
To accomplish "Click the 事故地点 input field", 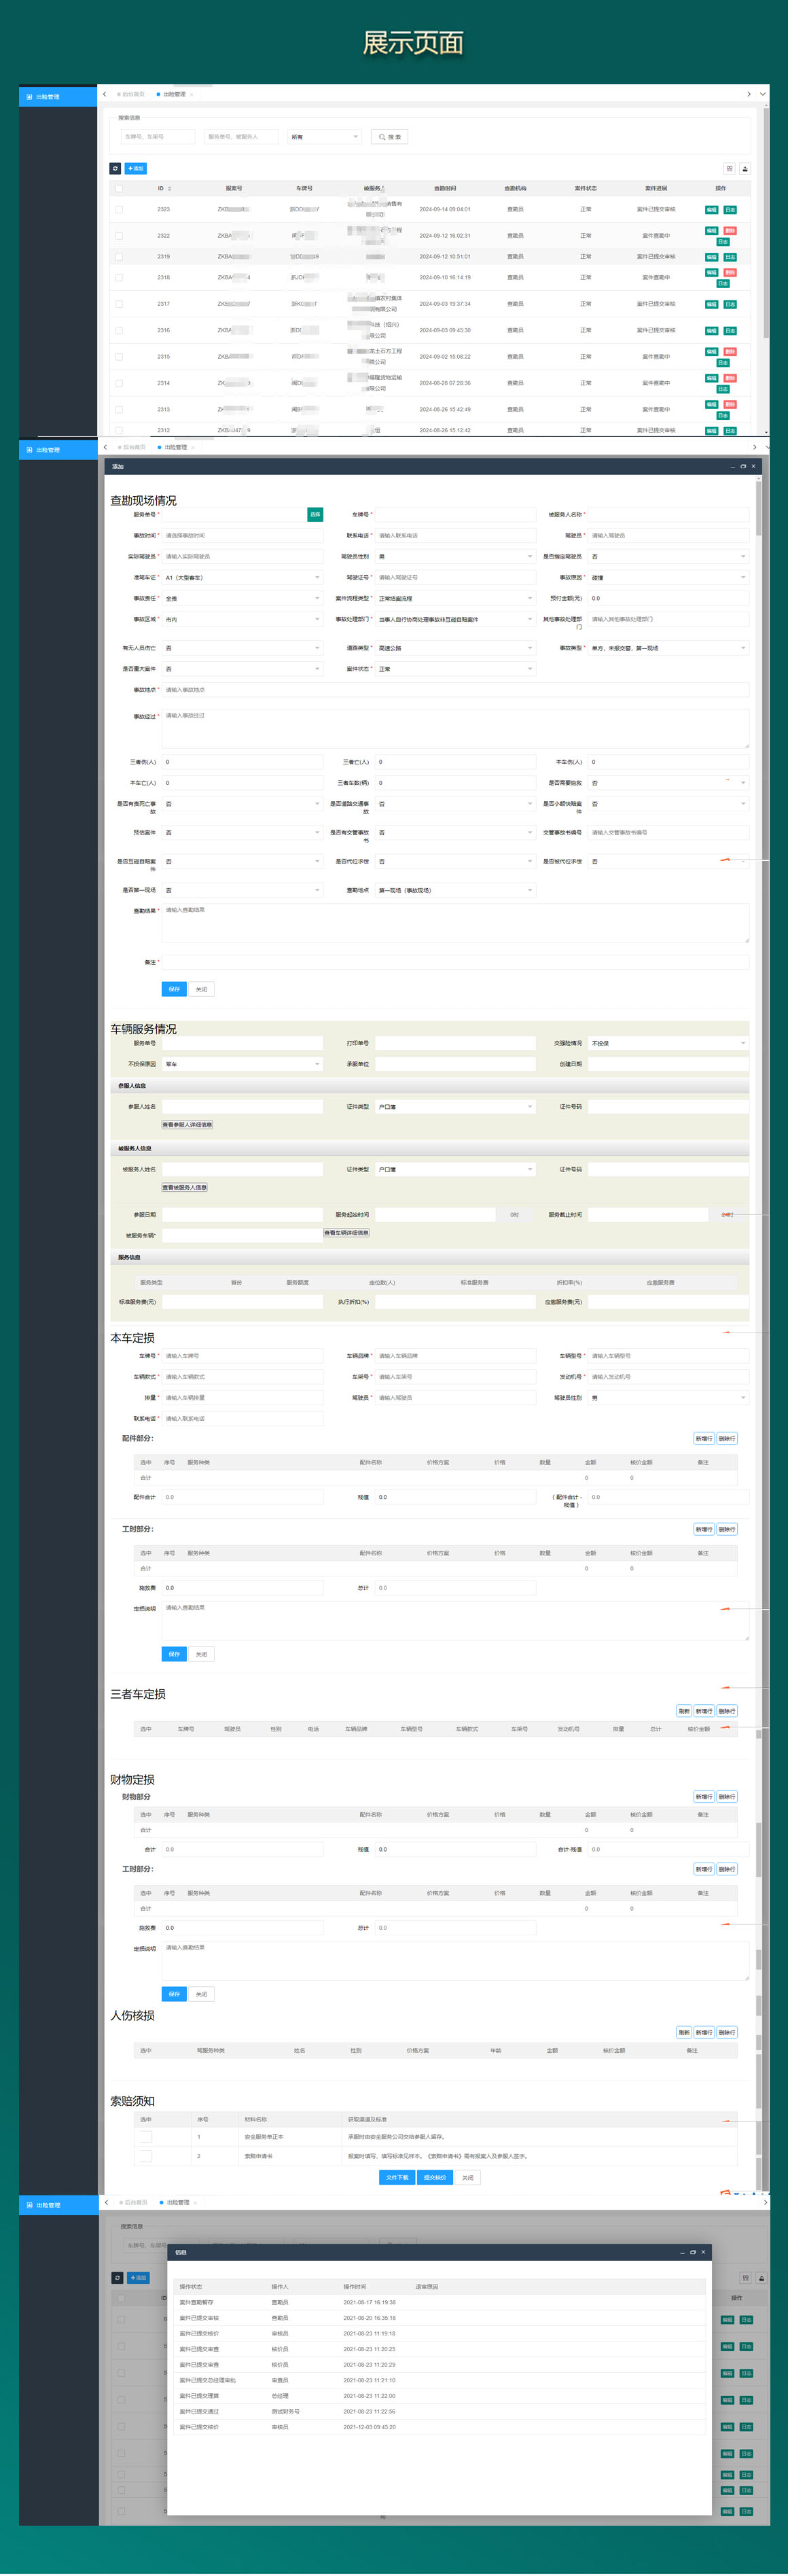I will [455, 690].
